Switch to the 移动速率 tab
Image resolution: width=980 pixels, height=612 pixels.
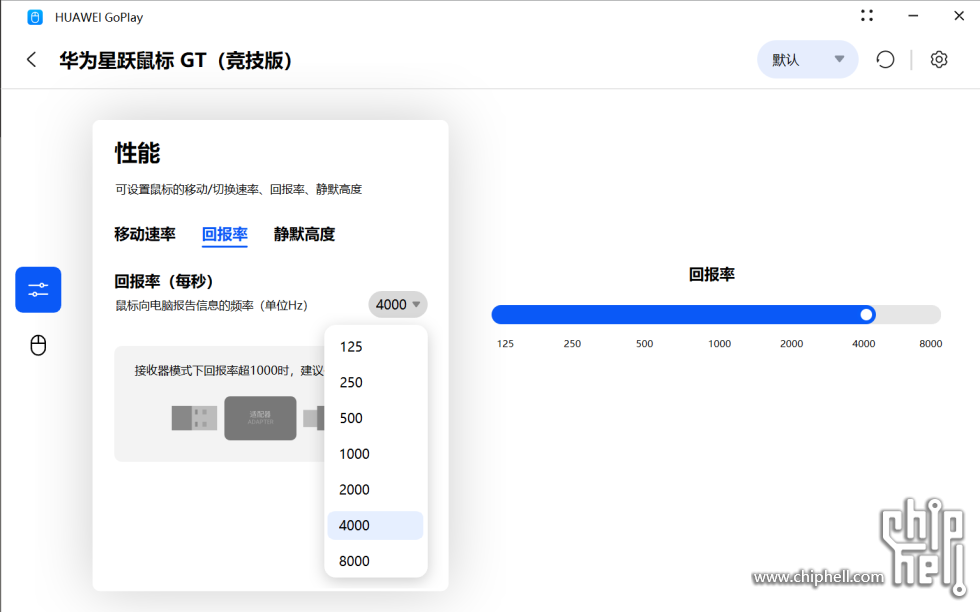[145, 234]
